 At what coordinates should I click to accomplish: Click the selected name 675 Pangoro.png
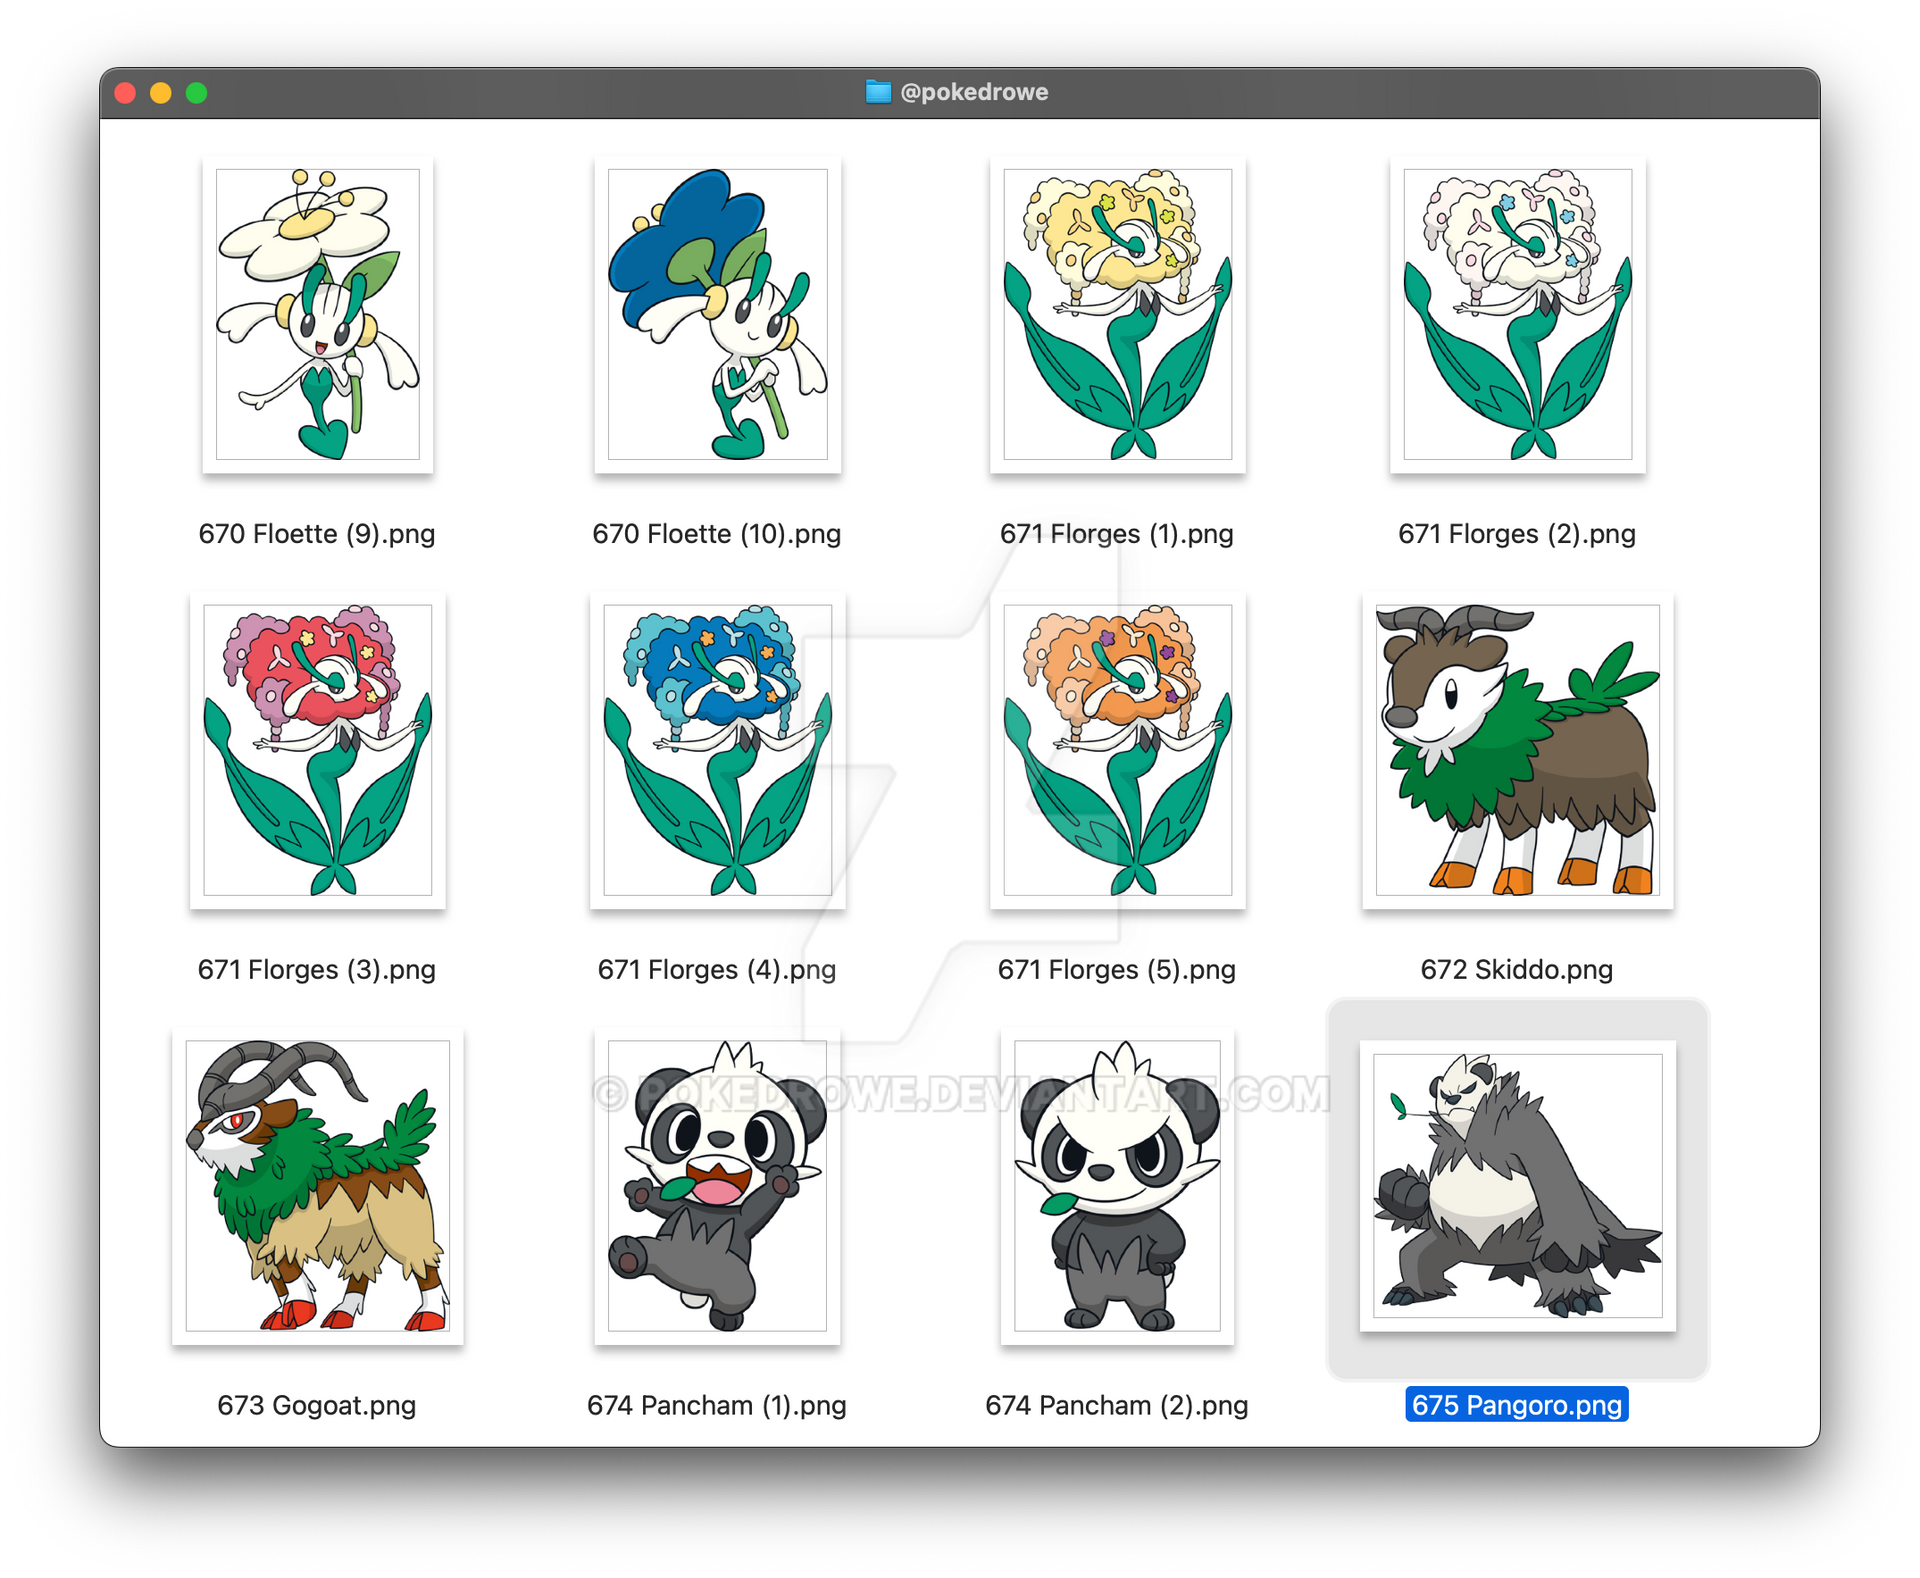click(x=1517, y=1405)
